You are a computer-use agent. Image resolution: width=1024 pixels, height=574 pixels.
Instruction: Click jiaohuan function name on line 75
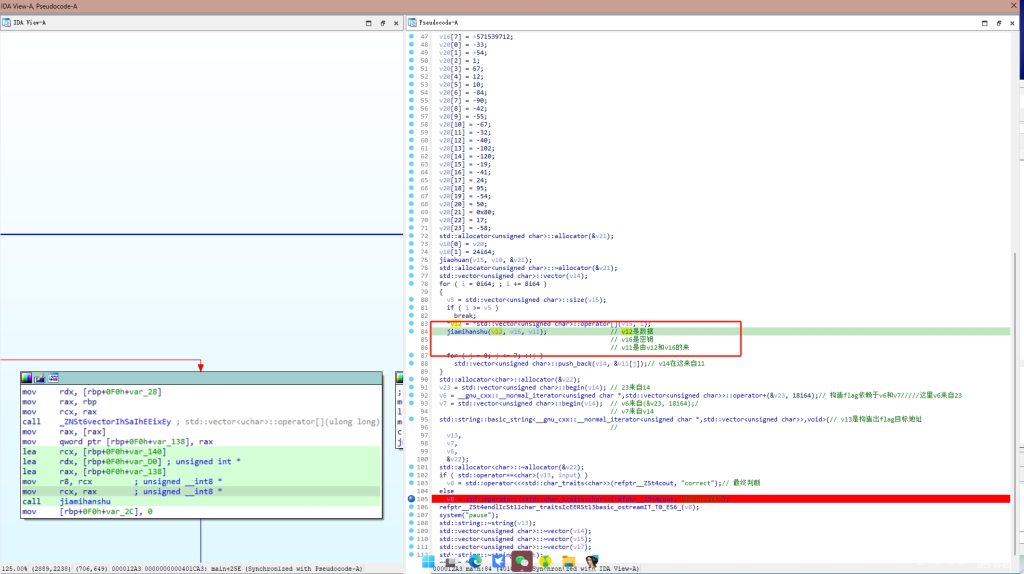(455, 260)
